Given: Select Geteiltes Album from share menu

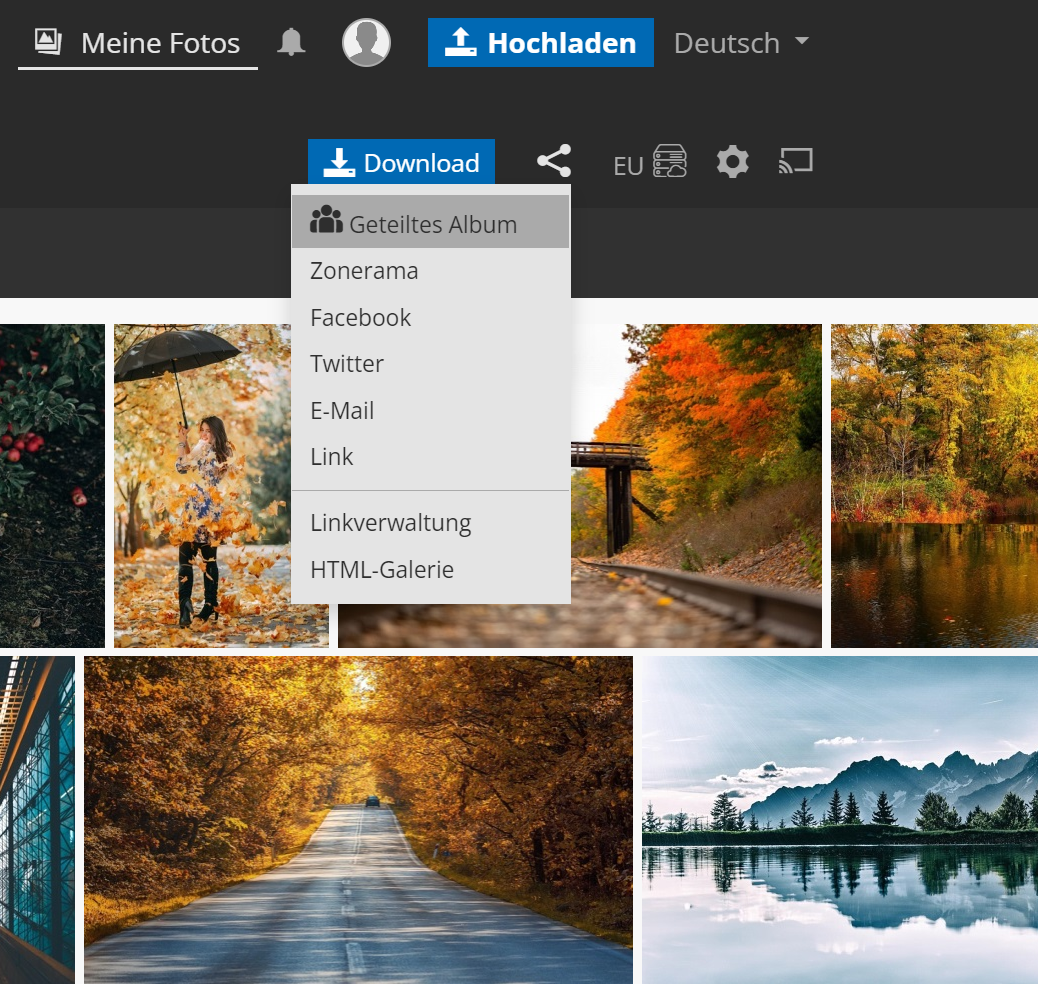Looking at the screenshot, I should pos(430,223).
